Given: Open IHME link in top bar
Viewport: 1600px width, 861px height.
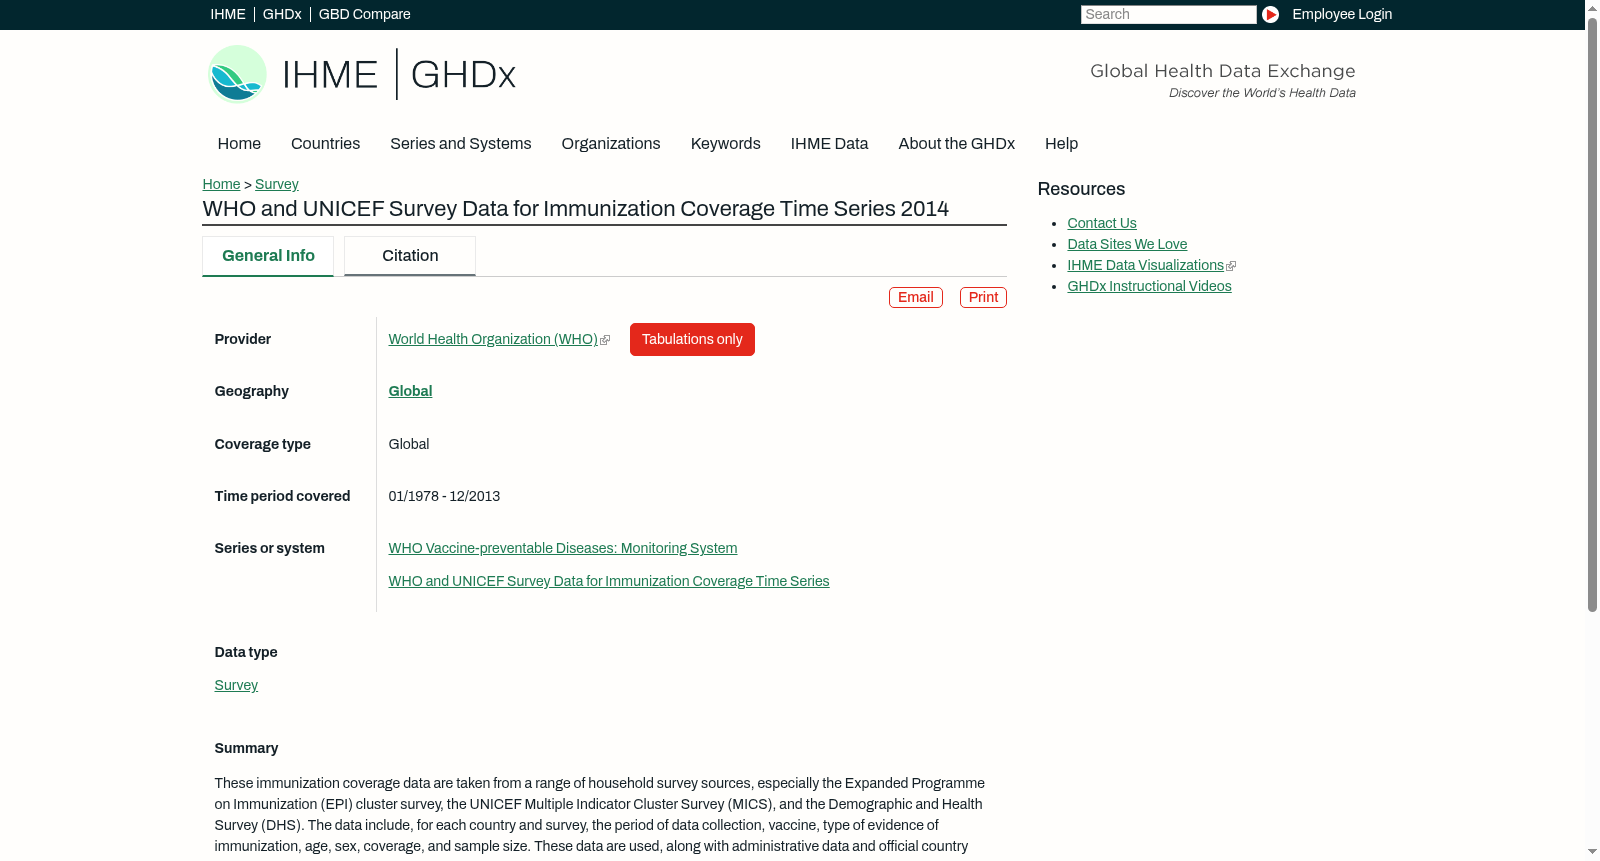Looking at the screenshot, I should pyautogui.click(x=228, y=14).
